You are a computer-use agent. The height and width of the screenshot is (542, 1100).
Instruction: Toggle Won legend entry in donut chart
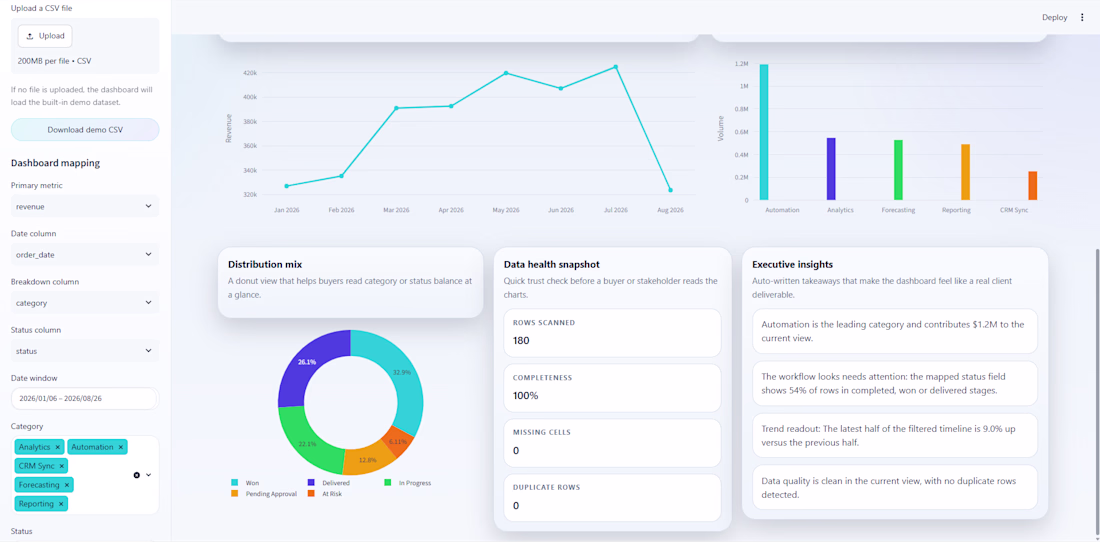tap(245, 482)
